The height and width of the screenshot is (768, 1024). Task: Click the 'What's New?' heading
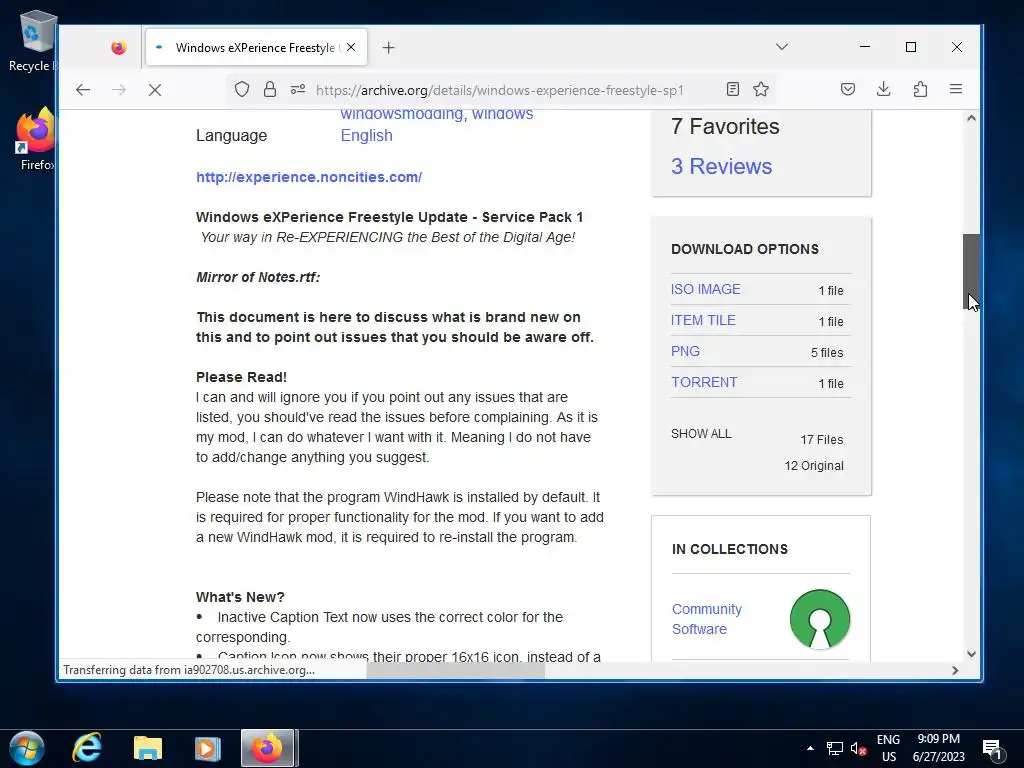240,597
